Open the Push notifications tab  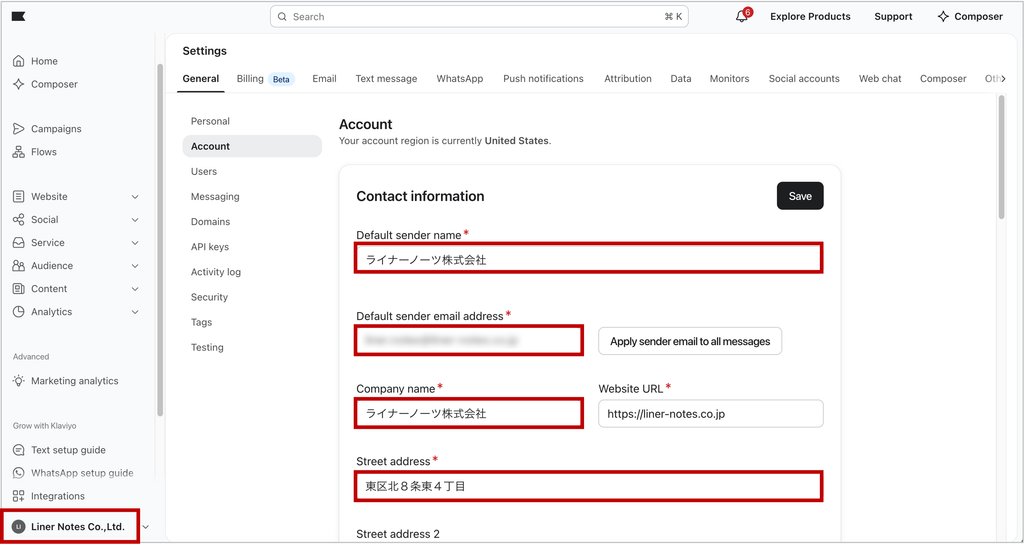(543, 79)
